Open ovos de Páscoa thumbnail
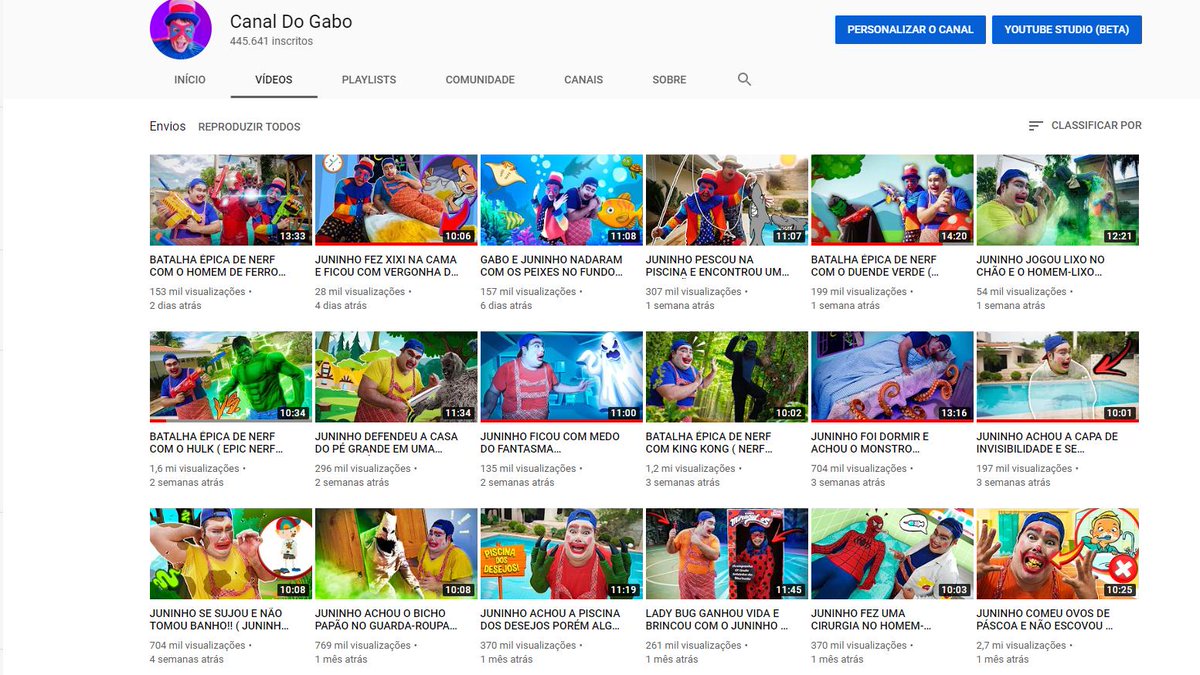The height and width of the screenshot is (675, 1200). pos(1057,554)
